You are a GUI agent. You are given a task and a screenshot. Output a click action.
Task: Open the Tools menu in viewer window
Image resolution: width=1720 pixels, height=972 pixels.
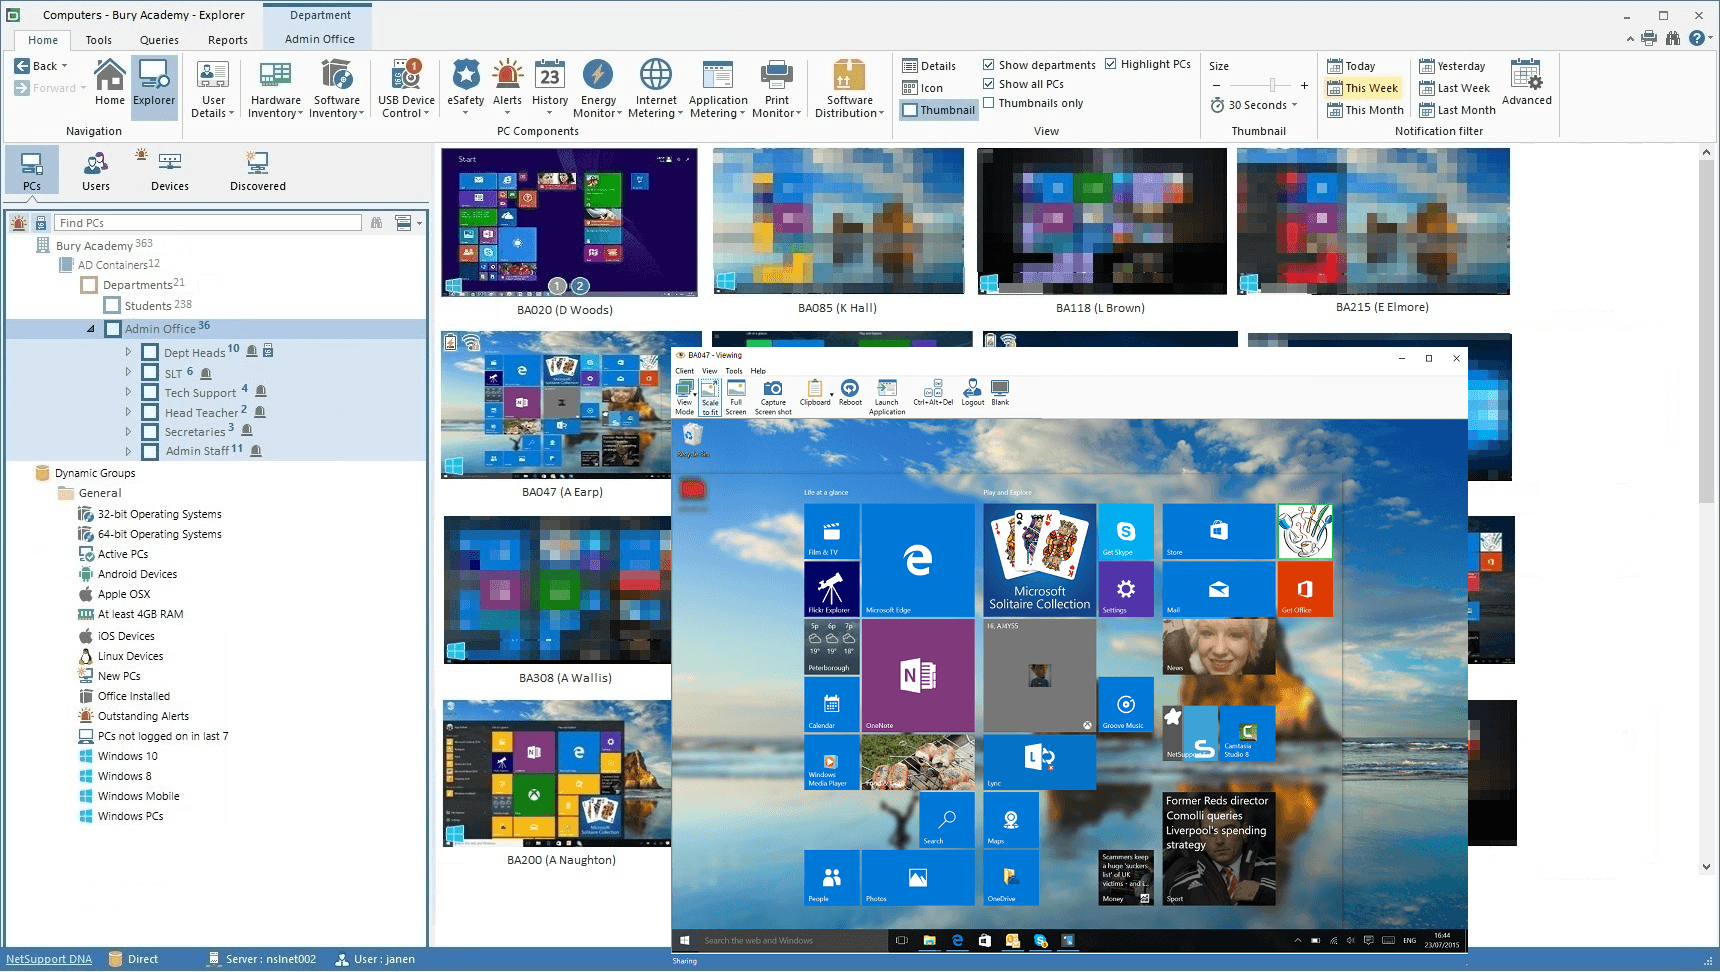[734, 371]
